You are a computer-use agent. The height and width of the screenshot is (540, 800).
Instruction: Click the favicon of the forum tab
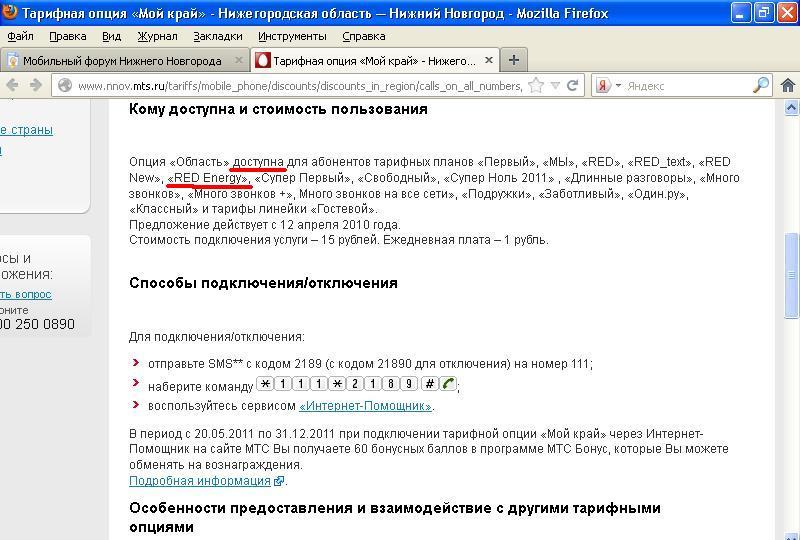pos(13,60)
